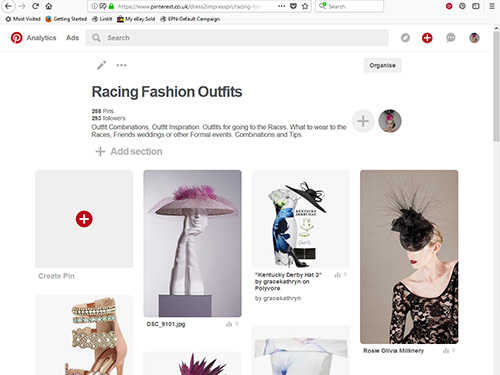This screenshot has width=500, height=375.
Task: View stats icon on Kentucky Derby Hat pin
Action: 338,275
